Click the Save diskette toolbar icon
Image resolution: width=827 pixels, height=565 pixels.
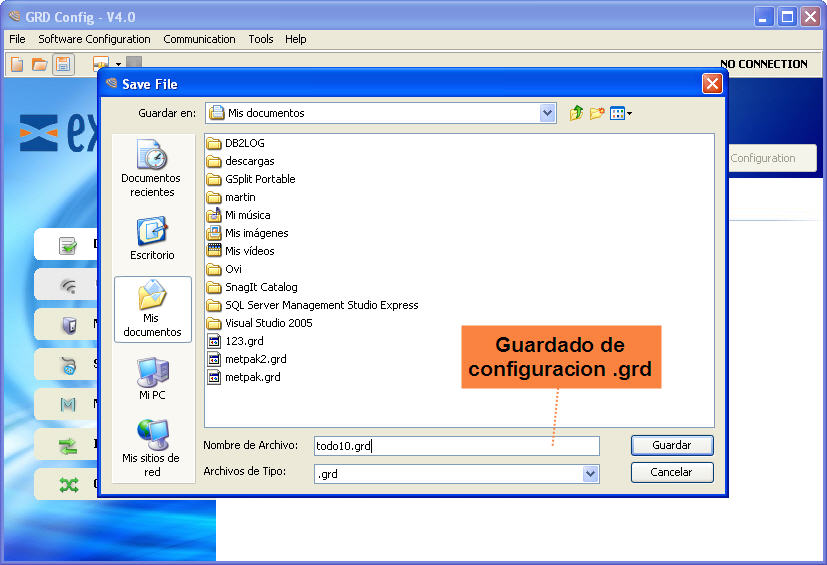coord(62,64)
